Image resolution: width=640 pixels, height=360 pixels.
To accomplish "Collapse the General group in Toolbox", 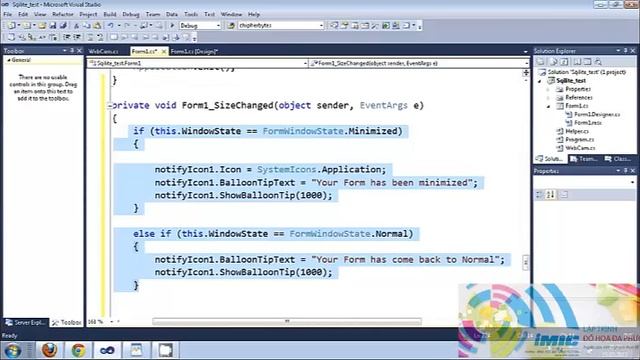I will tap(9, 60).
